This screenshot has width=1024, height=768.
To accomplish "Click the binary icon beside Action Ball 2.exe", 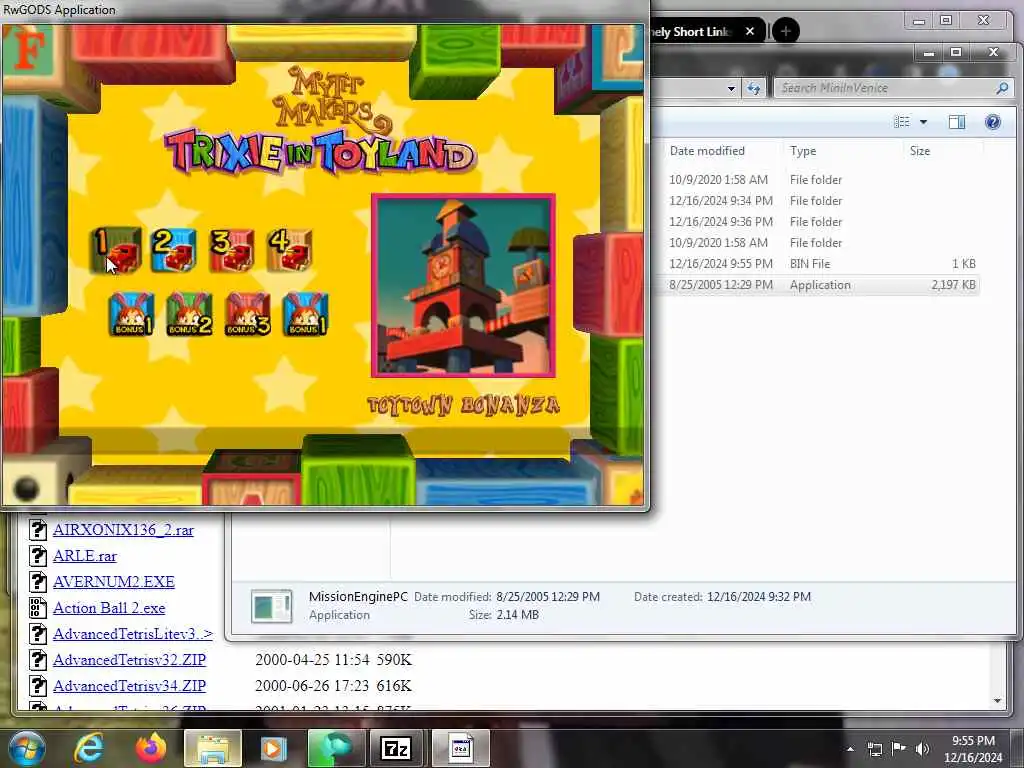I will (x=38, y=608).
